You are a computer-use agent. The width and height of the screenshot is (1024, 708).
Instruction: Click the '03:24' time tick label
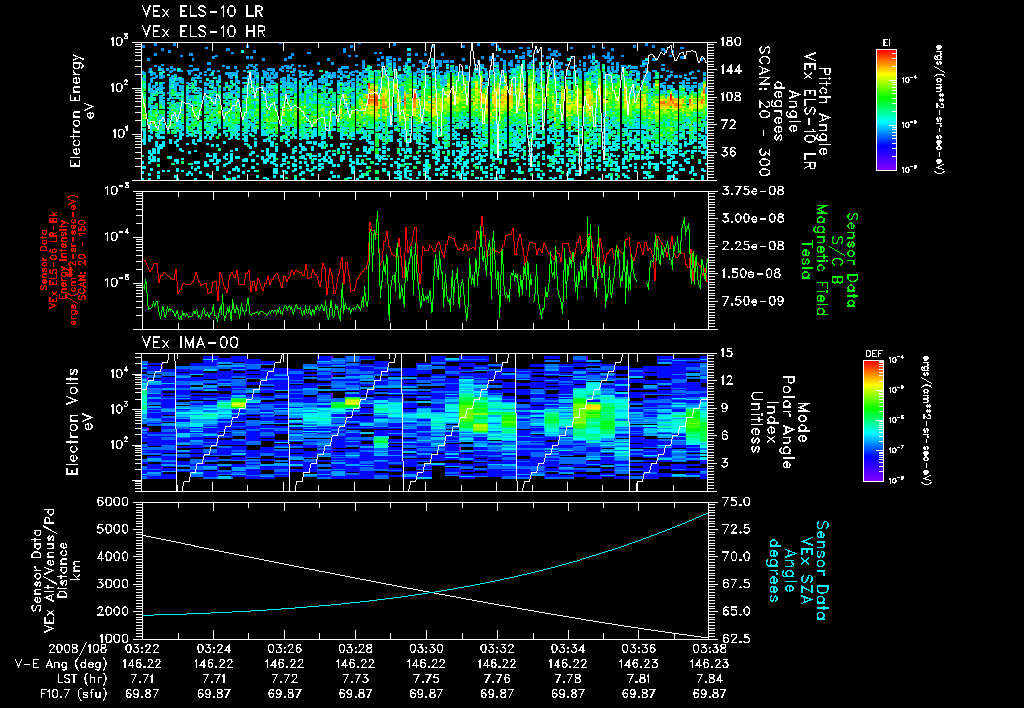coord(214,650)
